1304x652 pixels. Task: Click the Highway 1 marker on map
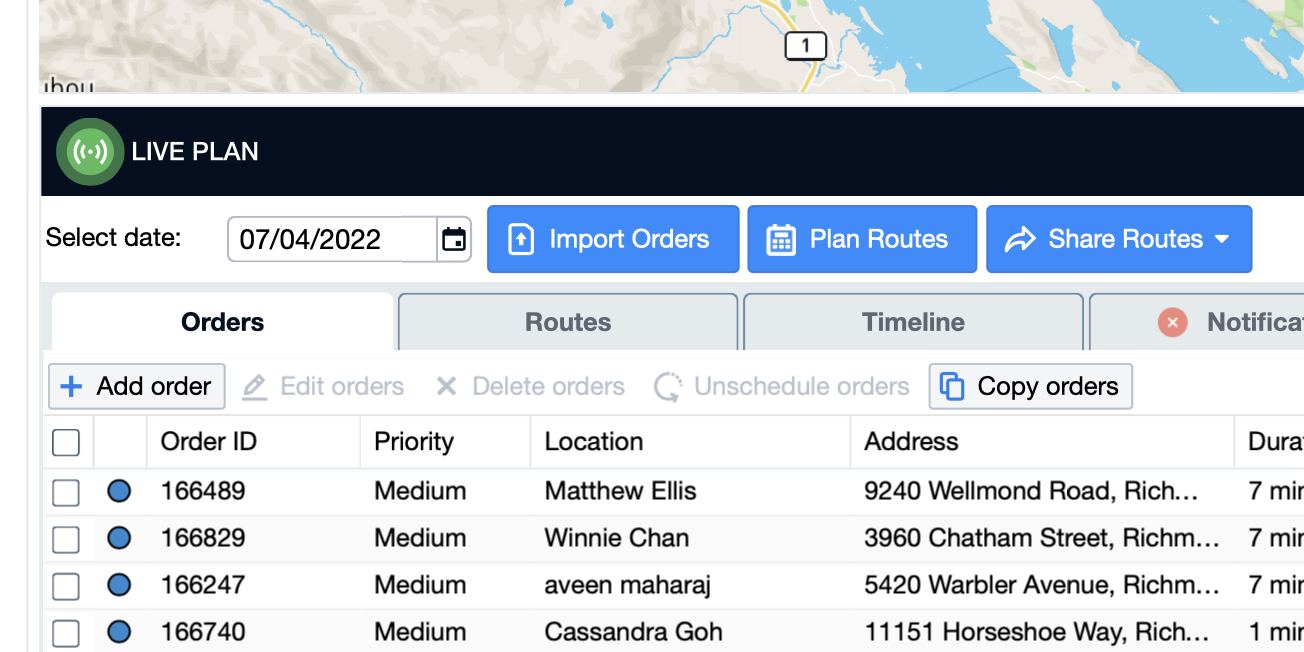point(805,45)
